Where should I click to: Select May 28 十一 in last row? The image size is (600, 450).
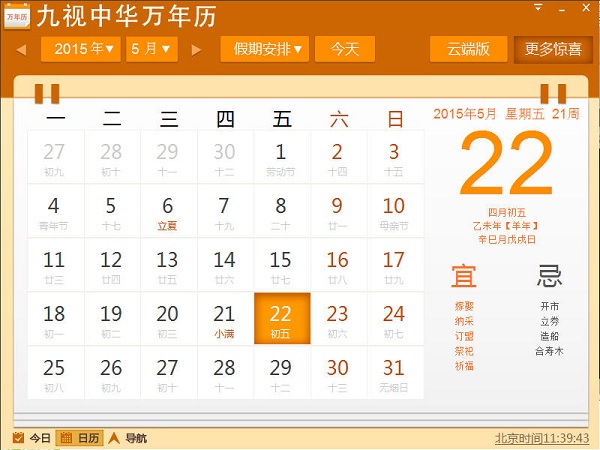[225, 373]
